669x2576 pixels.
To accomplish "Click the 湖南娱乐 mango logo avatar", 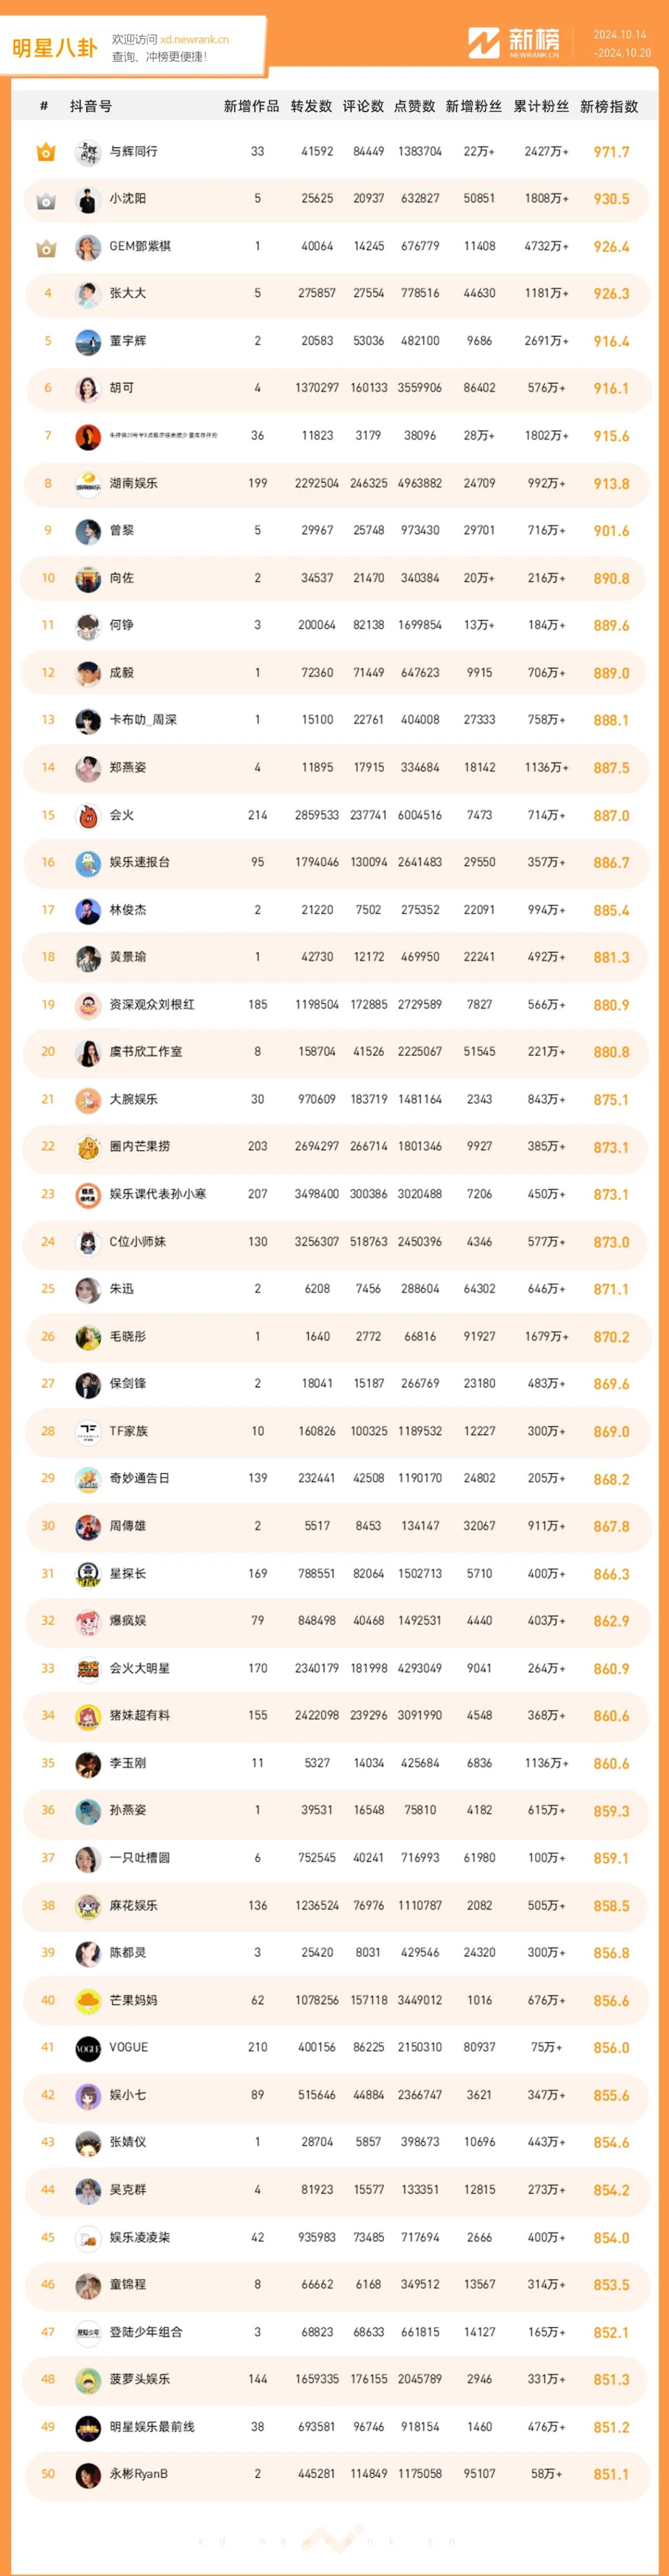I will pyautogui.click(x=88, y=484).
